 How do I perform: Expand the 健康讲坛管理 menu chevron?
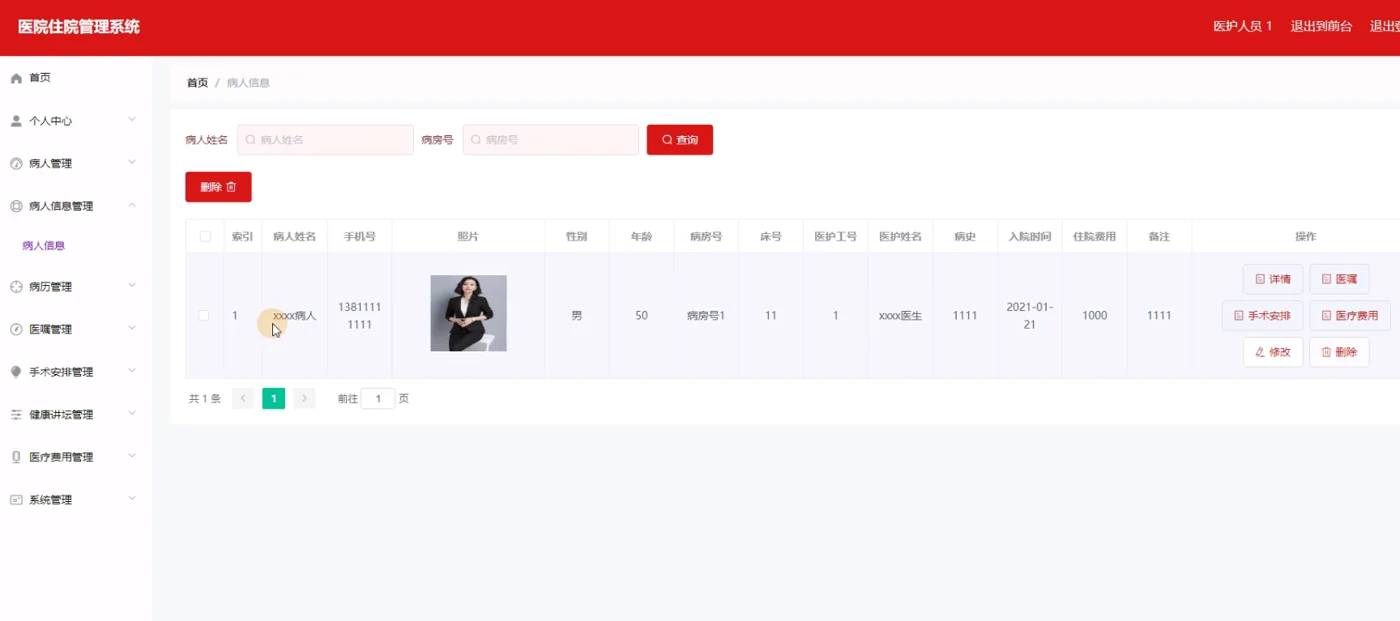click(x=132, y=414)
